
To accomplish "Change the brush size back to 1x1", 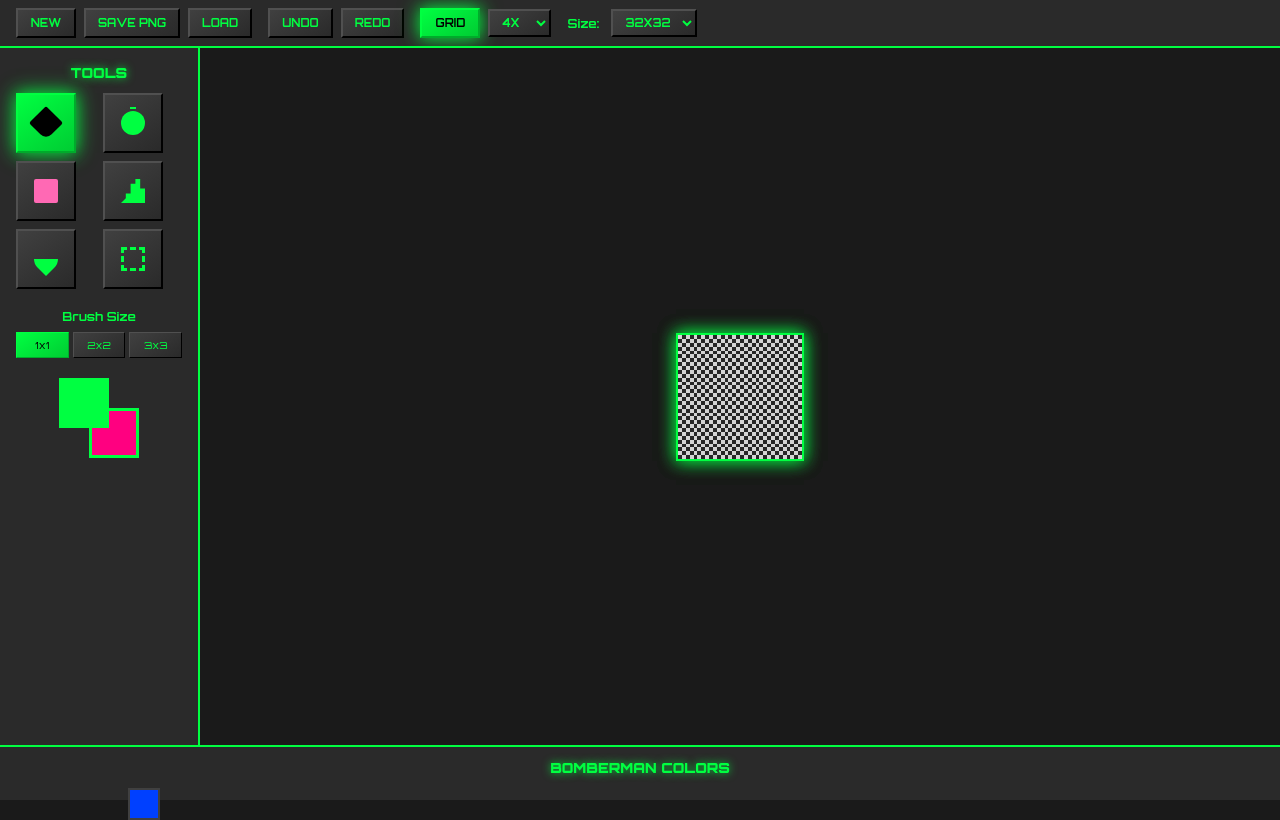I will pos(42,344).
